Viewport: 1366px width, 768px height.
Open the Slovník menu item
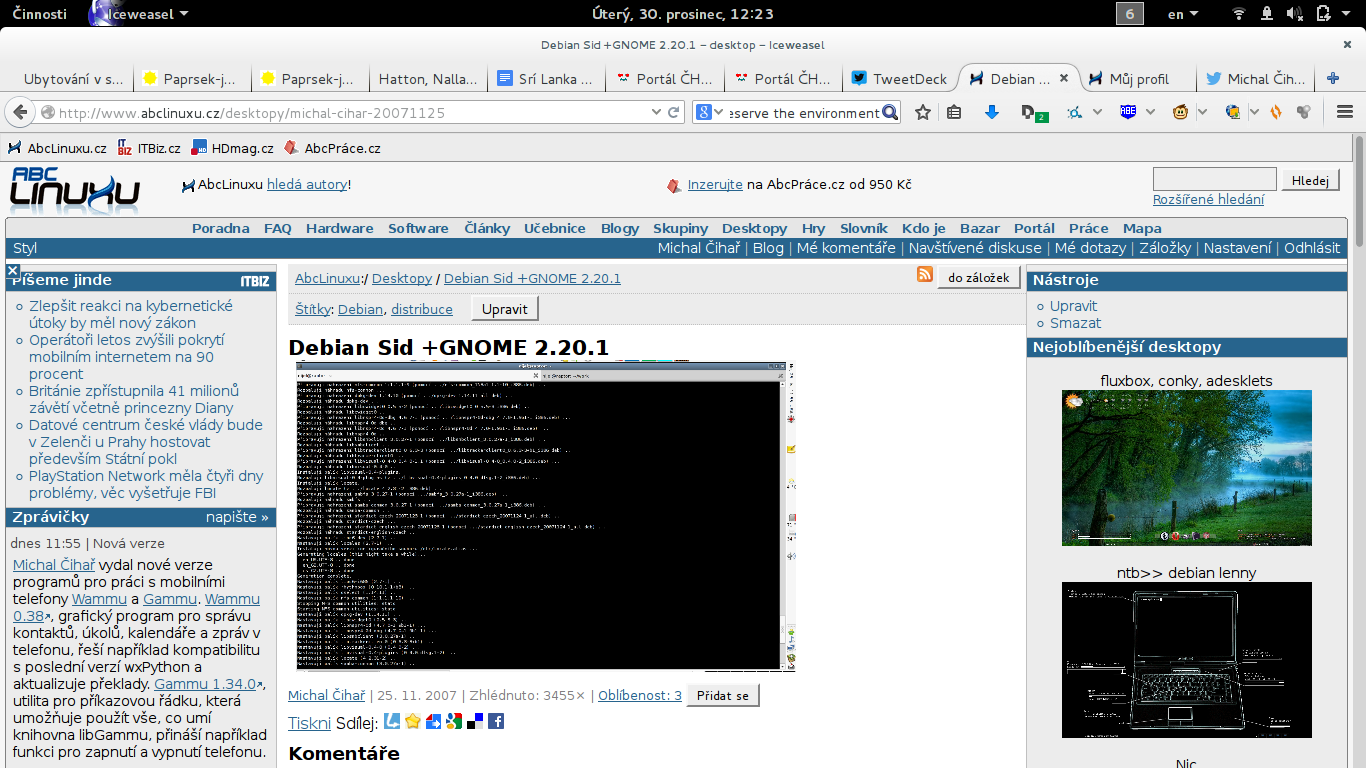(x=864, y=228)
